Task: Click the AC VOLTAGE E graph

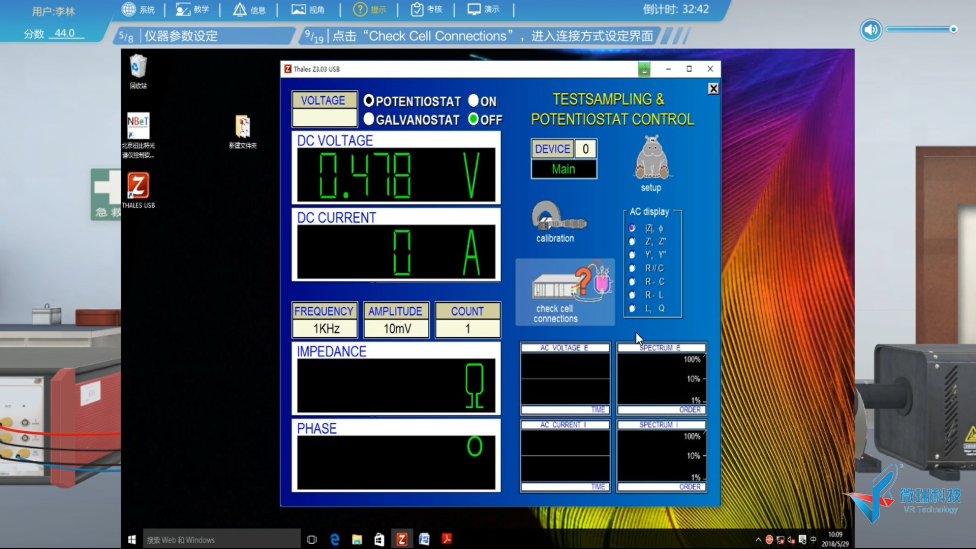Action: [565, 378]
